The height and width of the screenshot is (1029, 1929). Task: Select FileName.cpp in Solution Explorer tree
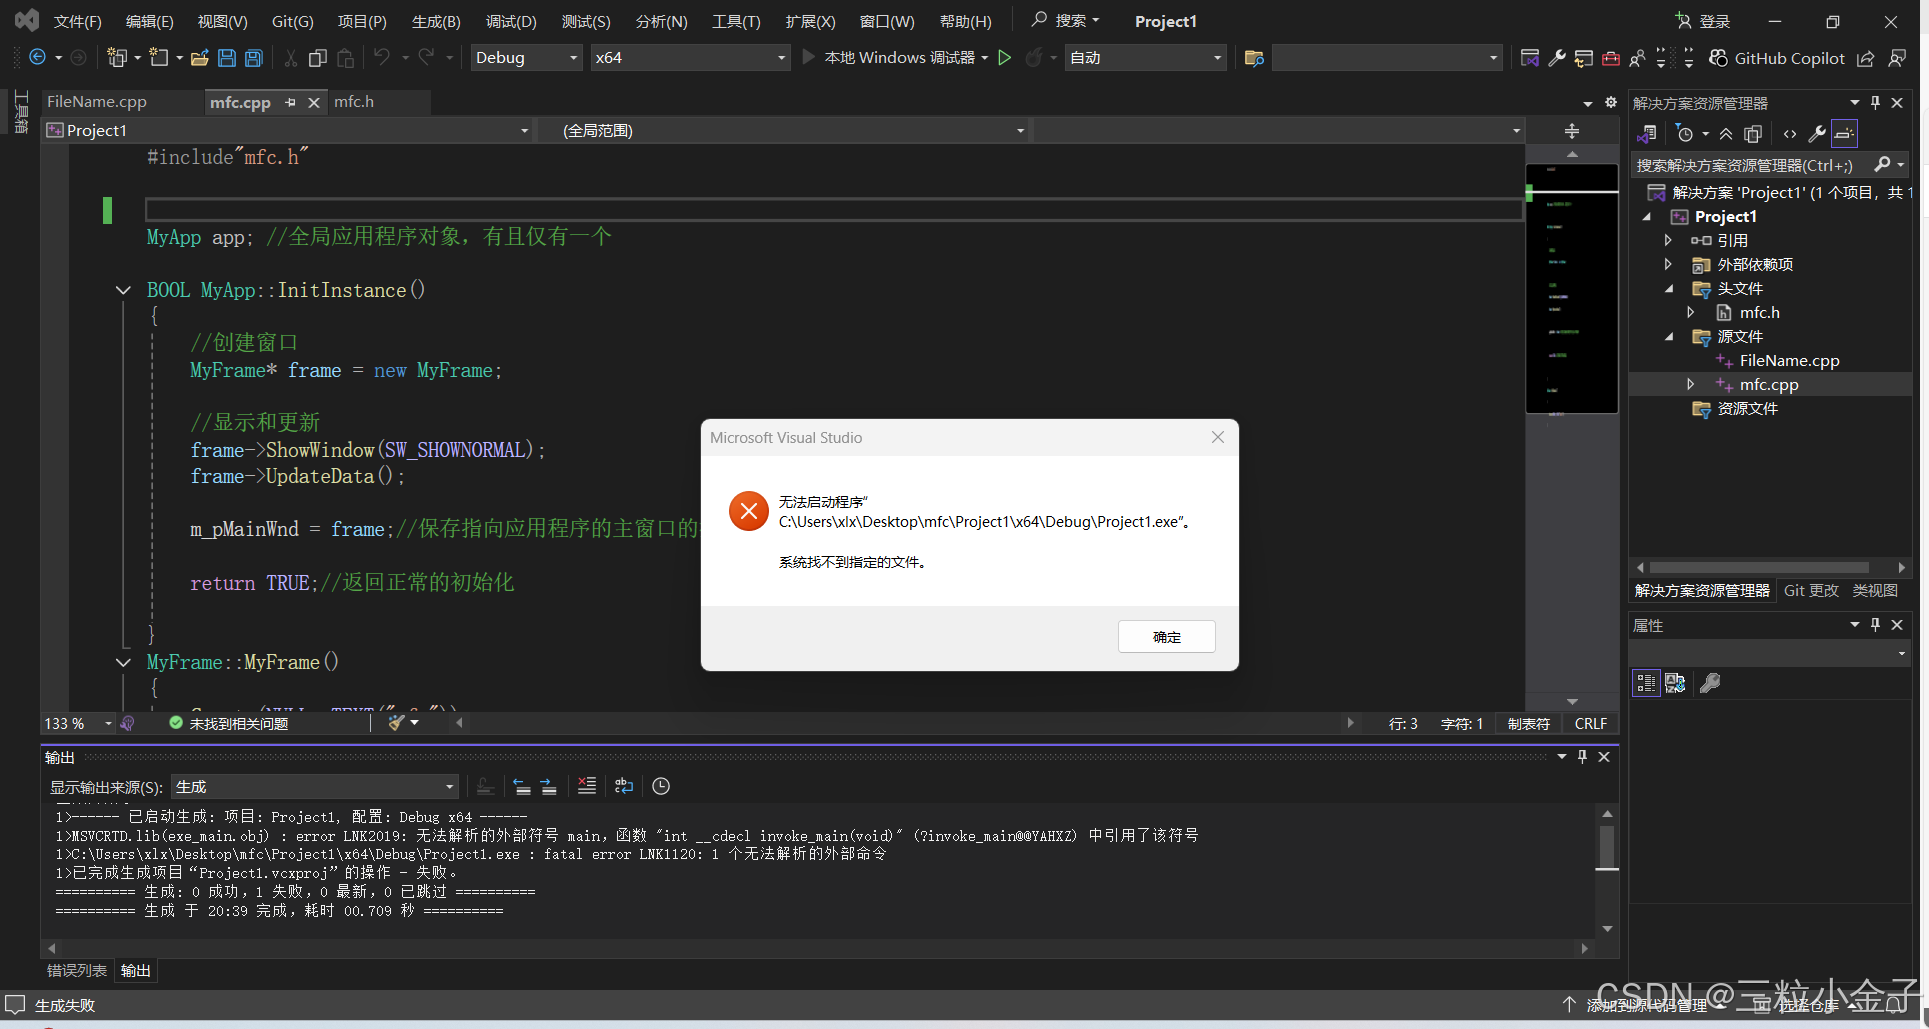point(1789,361)
